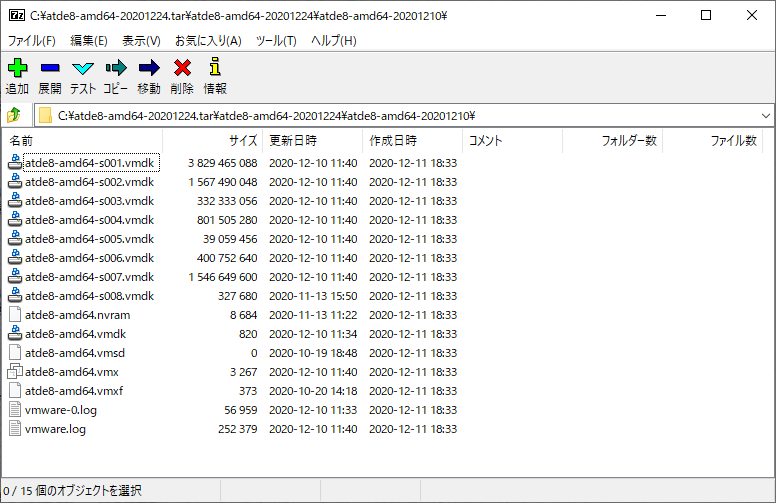Sort by the 更新日時 column header
776x503 pixels.
pyautogui.click(x=293, y=141)
